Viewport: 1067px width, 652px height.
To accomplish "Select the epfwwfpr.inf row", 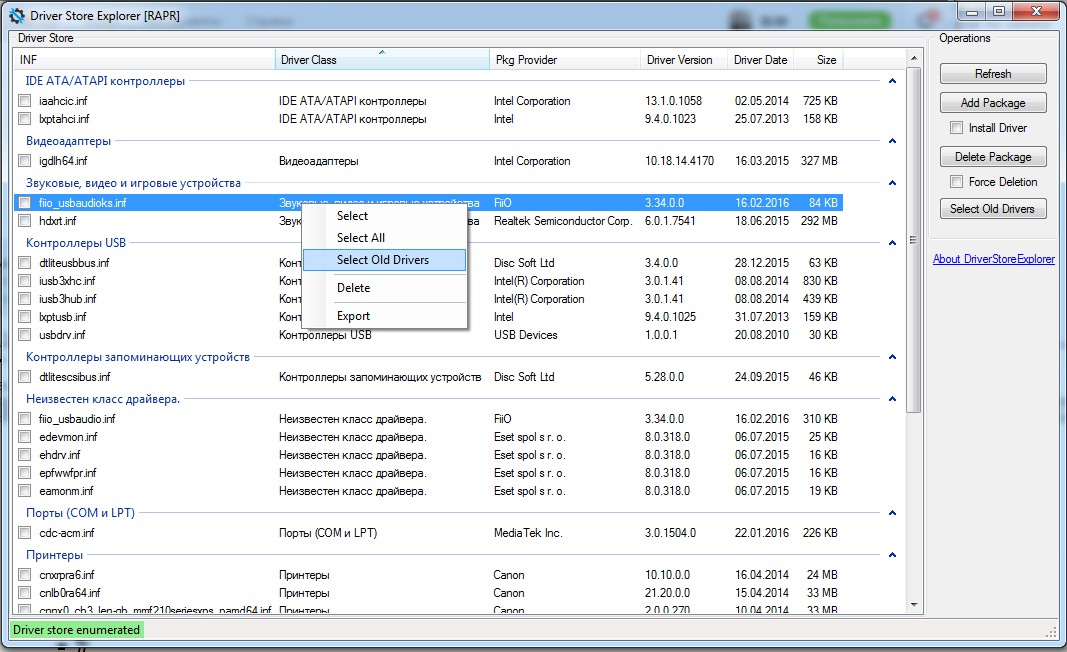I will (429, 473).
